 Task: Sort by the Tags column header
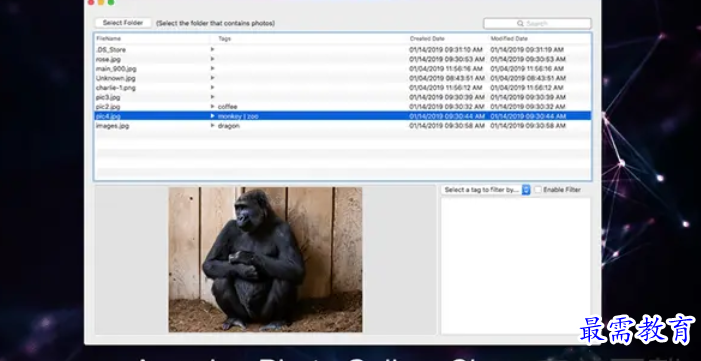click(x=224, y=39)
